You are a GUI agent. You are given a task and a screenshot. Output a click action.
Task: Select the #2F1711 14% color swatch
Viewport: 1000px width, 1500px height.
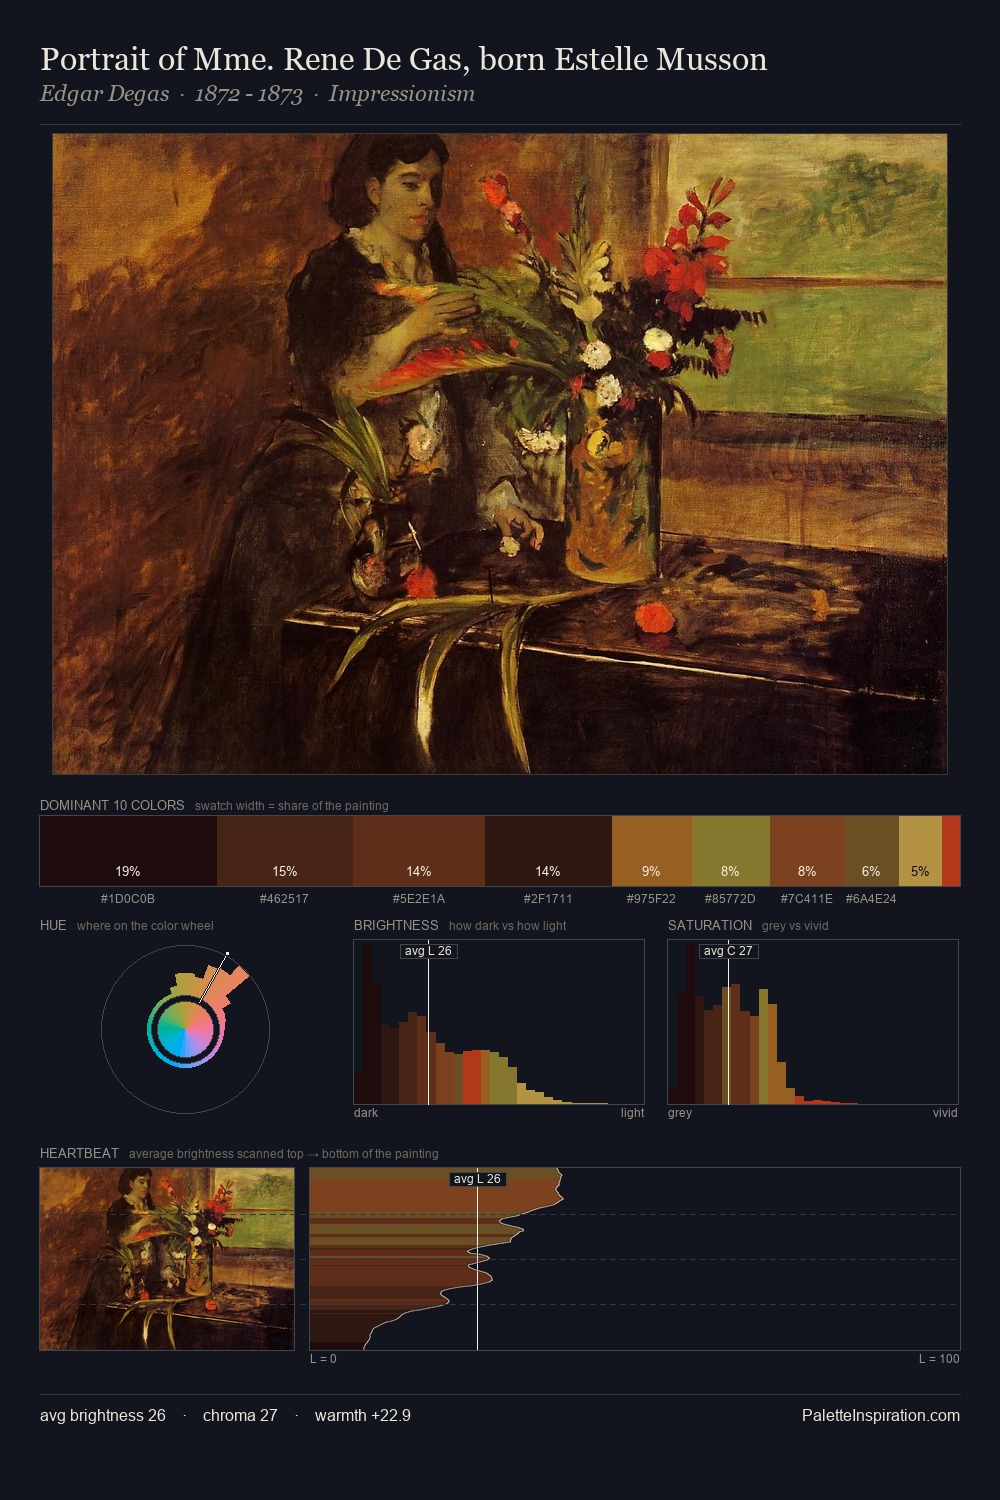tap(548, 851)
